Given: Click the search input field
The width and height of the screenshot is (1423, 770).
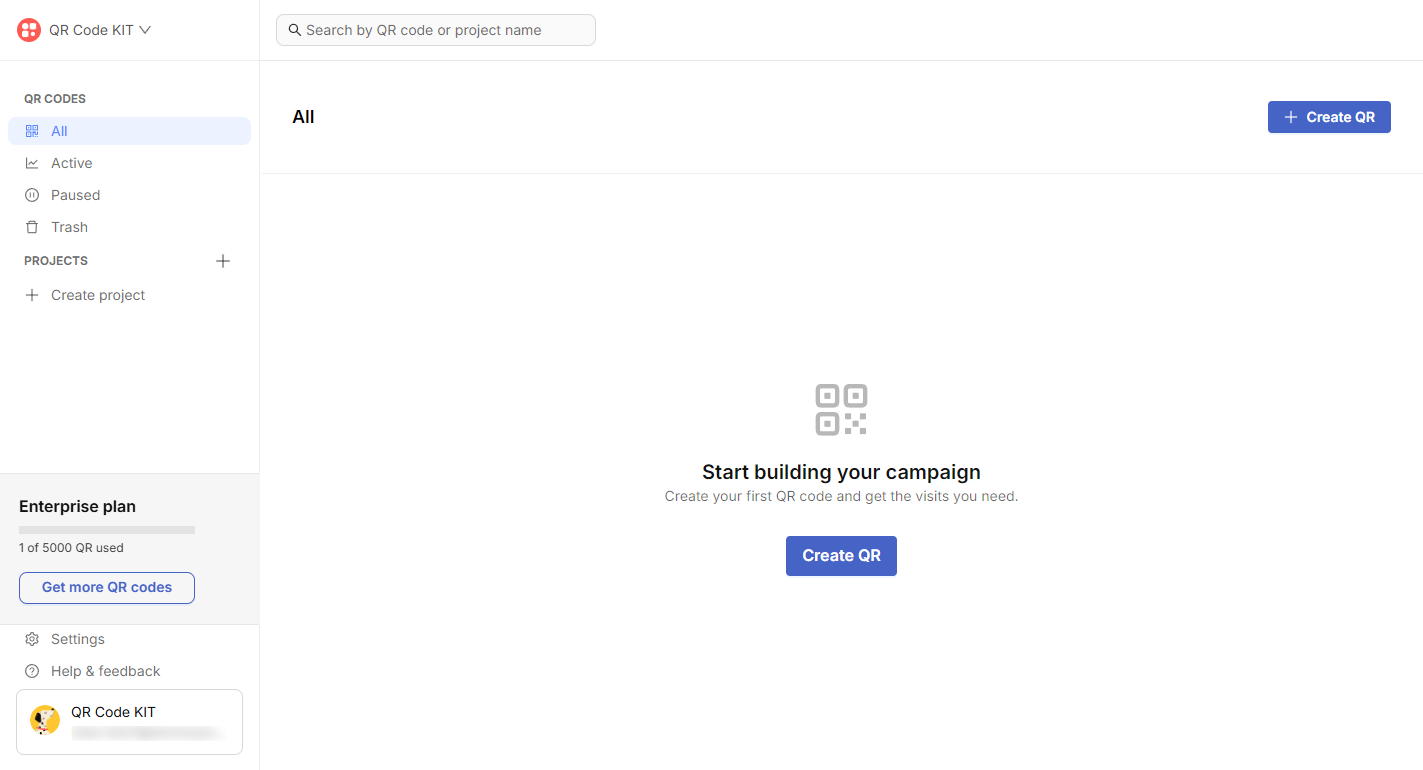Looking at the screenshot, I should coord(435,30).
